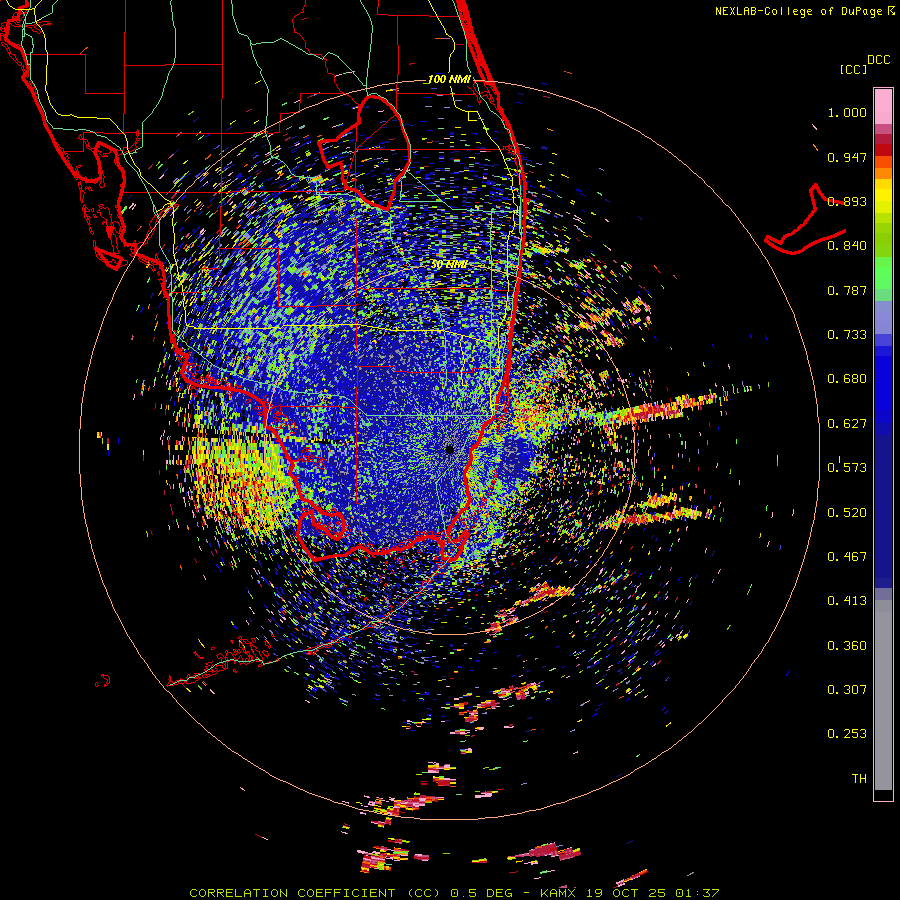This screenshot has height=900, width=900.
Task: Select the 0.680 scale value
Action: (847, 379)
